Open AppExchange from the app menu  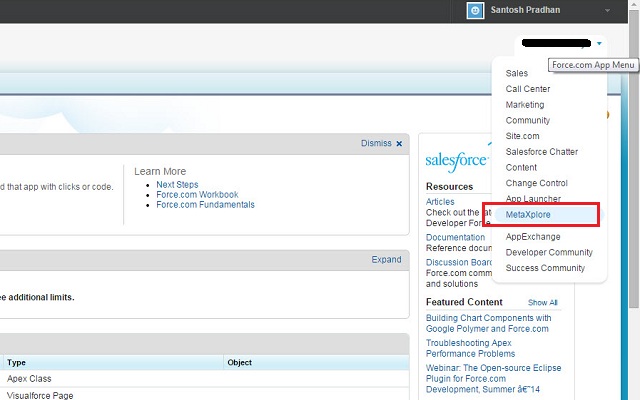point(533,237)
